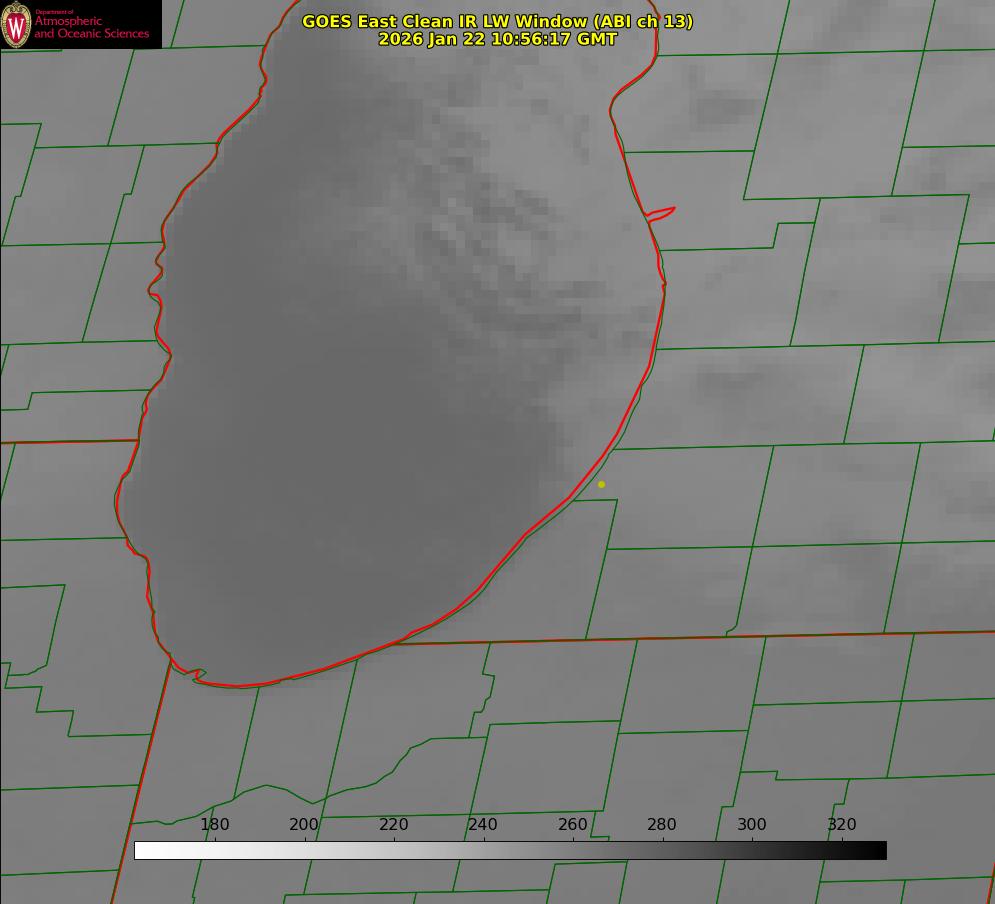Click the colorbar label 220
The image size is (995, 904).
[393, 824]
